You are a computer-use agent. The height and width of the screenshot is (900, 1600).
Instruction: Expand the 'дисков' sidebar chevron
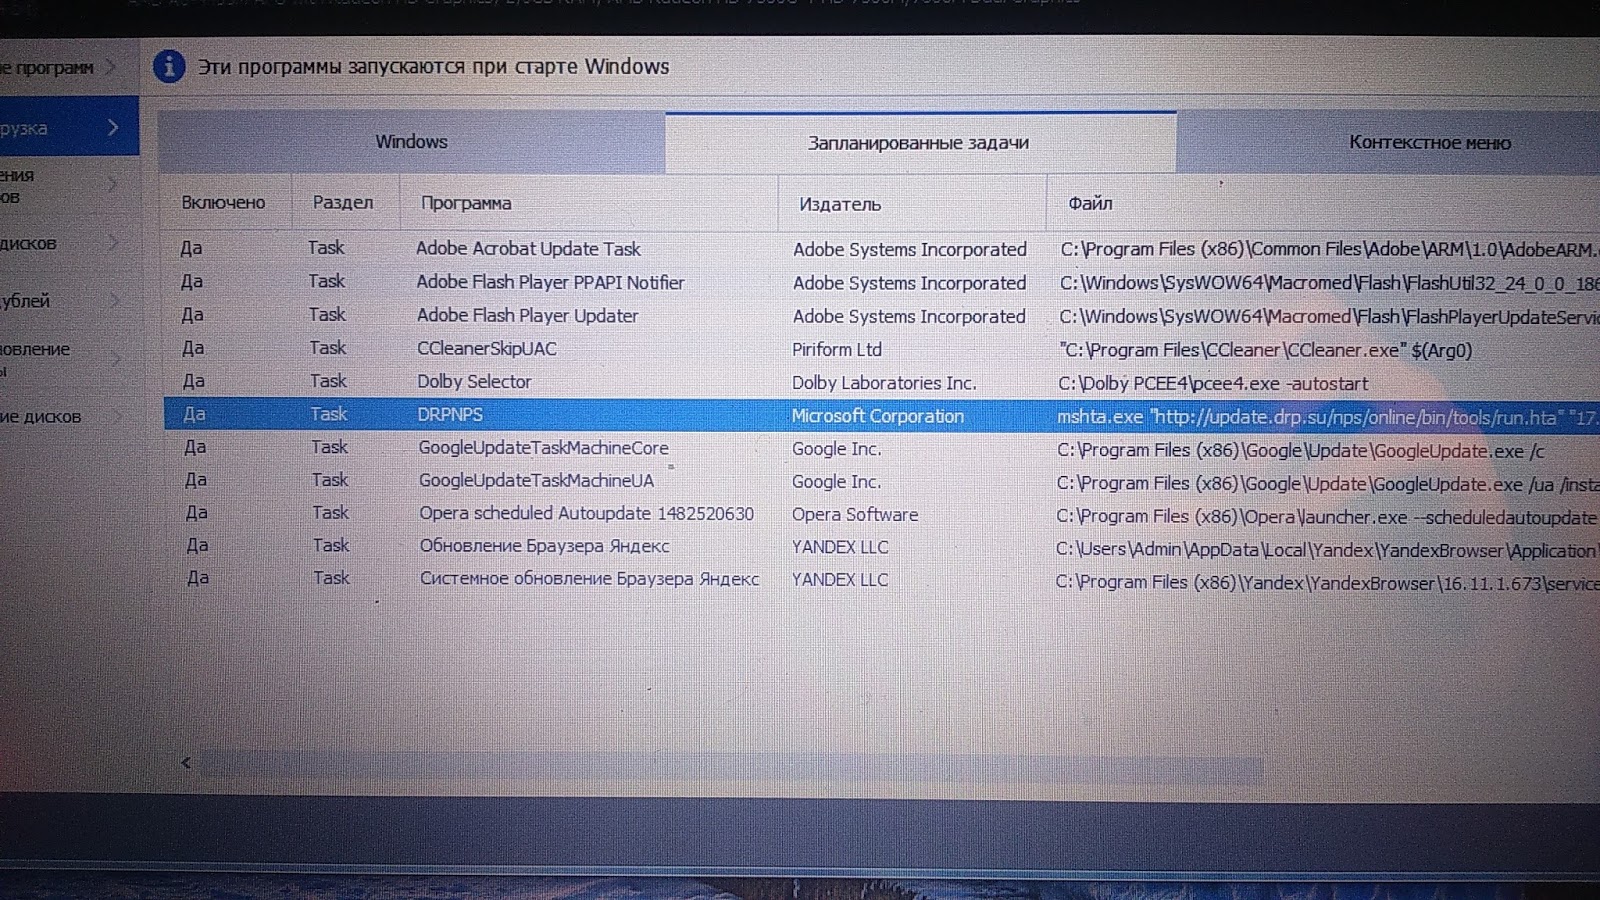(112, 243)
